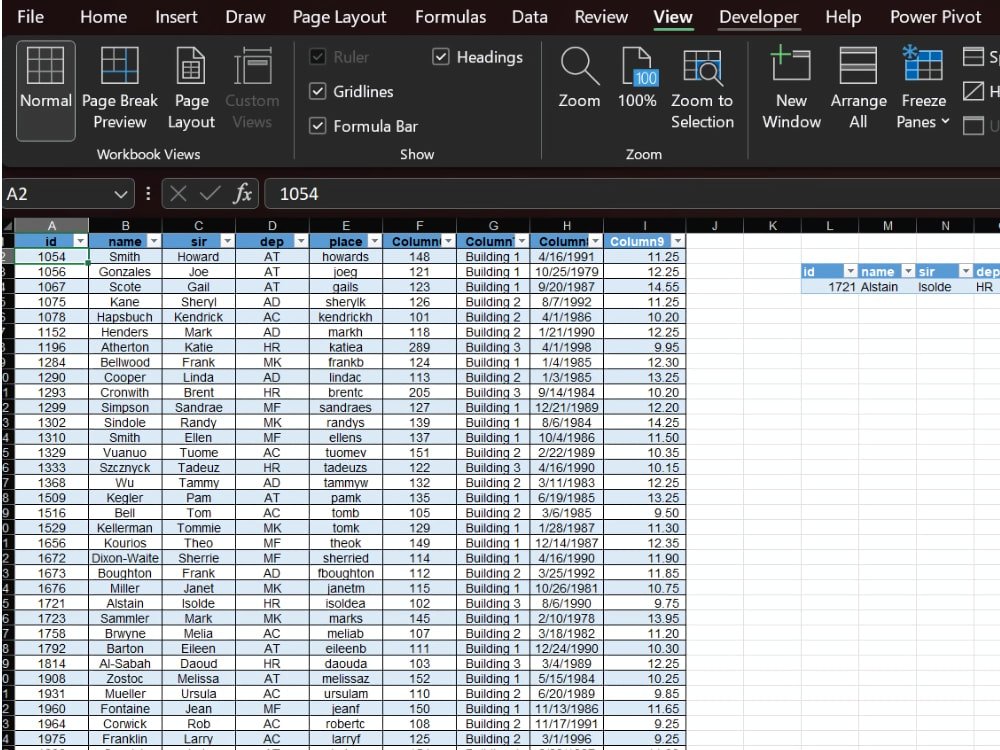
Task: Click the cell containing Szcznyck
Action: pos(125,467)
